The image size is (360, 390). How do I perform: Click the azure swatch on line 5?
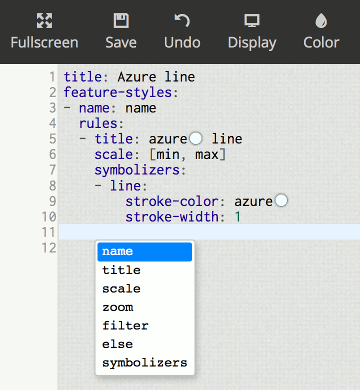(x=196, y=138)
